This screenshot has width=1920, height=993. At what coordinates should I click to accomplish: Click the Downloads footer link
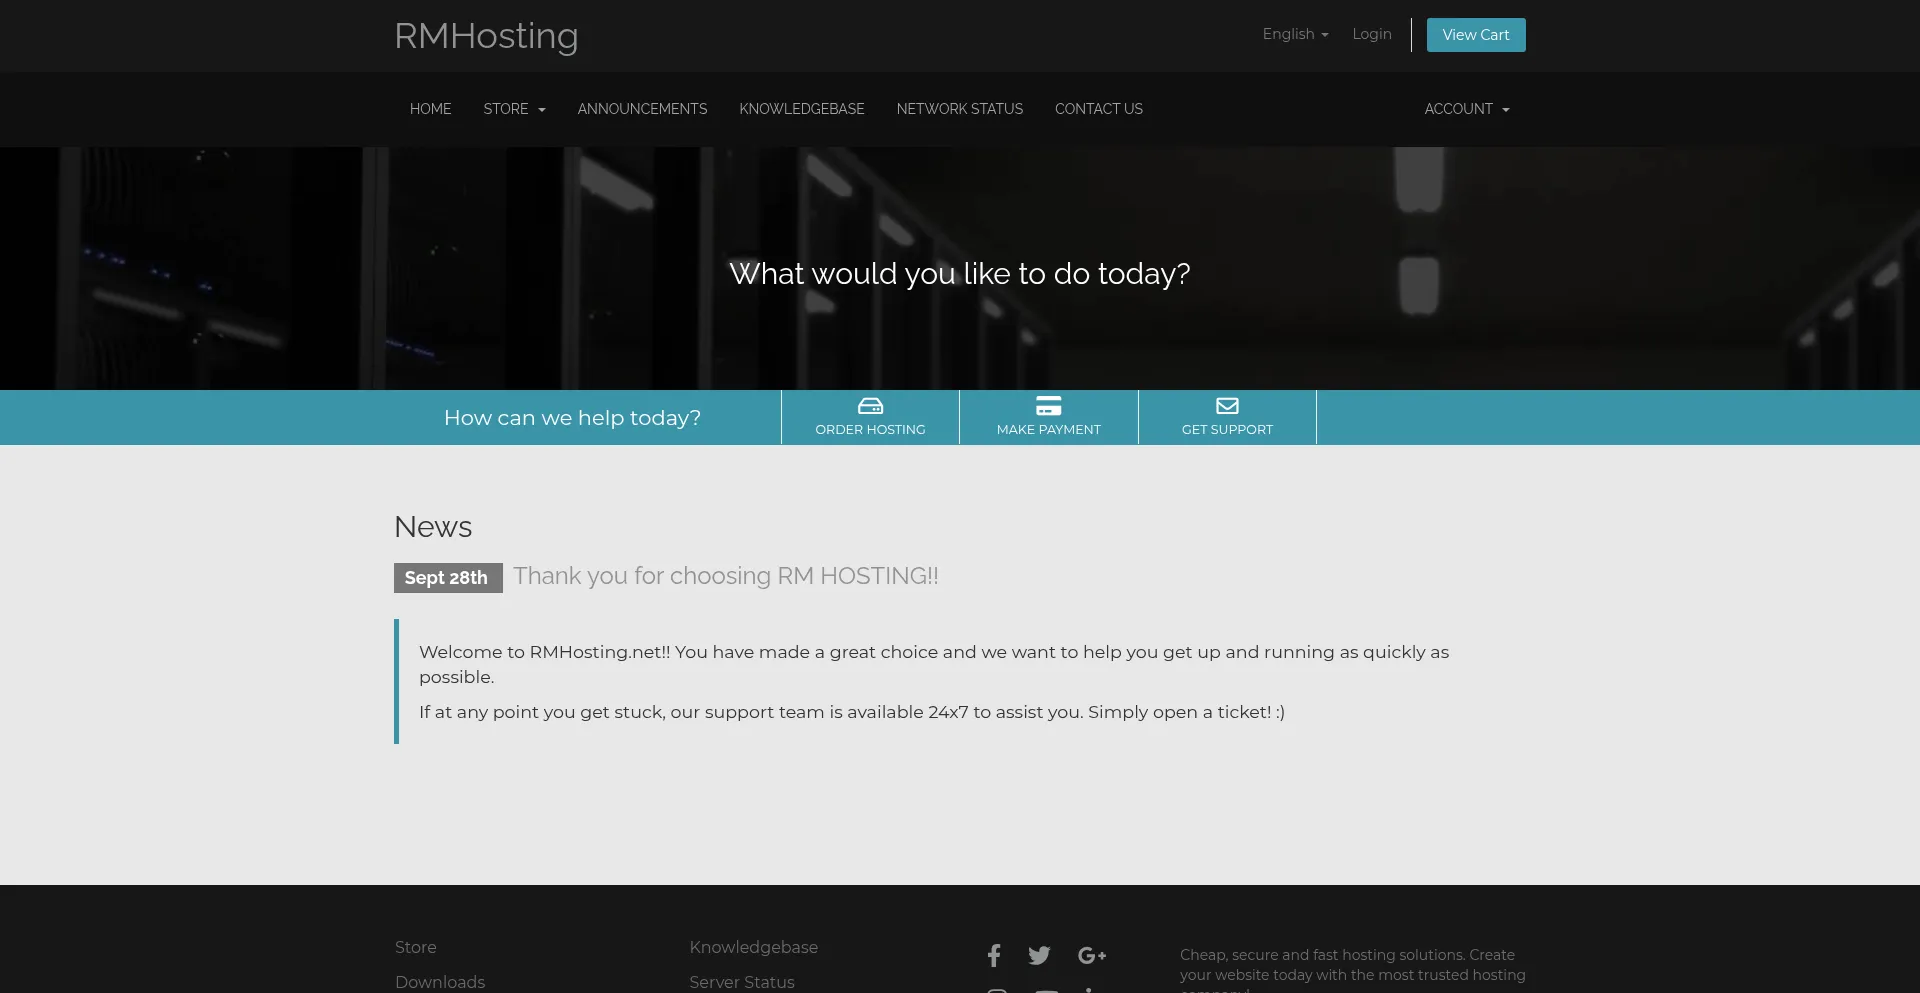pos(440,982)
